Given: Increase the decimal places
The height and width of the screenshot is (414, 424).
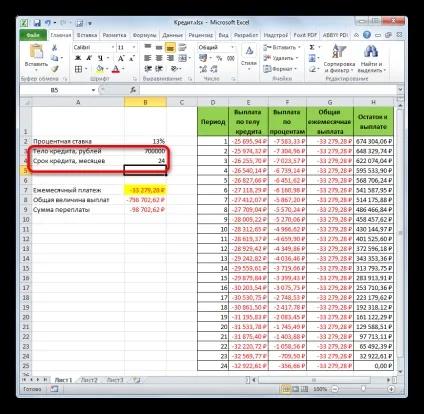Looking at the screenshot, I should click(203, 69).
